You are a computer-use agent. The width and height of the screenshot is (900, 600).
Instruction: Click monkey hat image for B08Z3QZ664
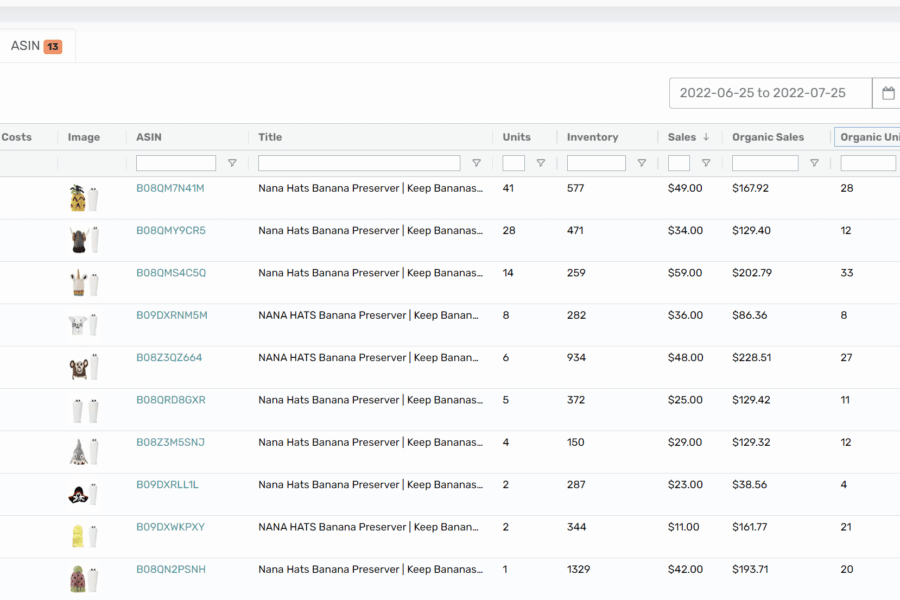(x=84, y=367)
